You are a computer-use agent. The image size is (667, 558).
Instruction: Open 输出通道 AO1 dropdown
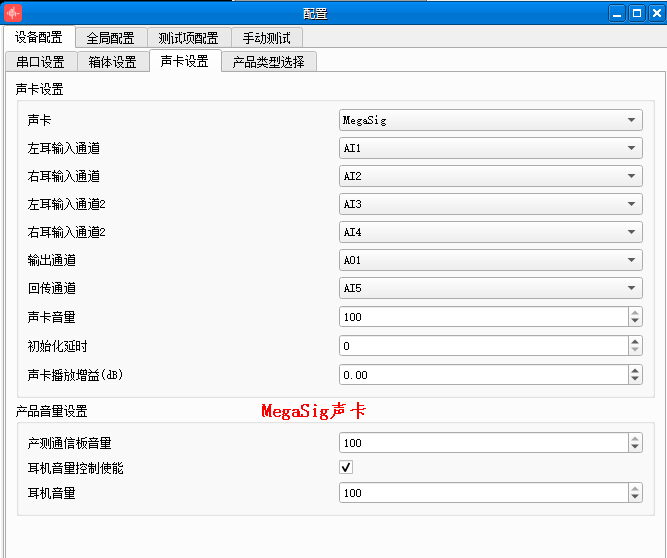click(490, 260)
